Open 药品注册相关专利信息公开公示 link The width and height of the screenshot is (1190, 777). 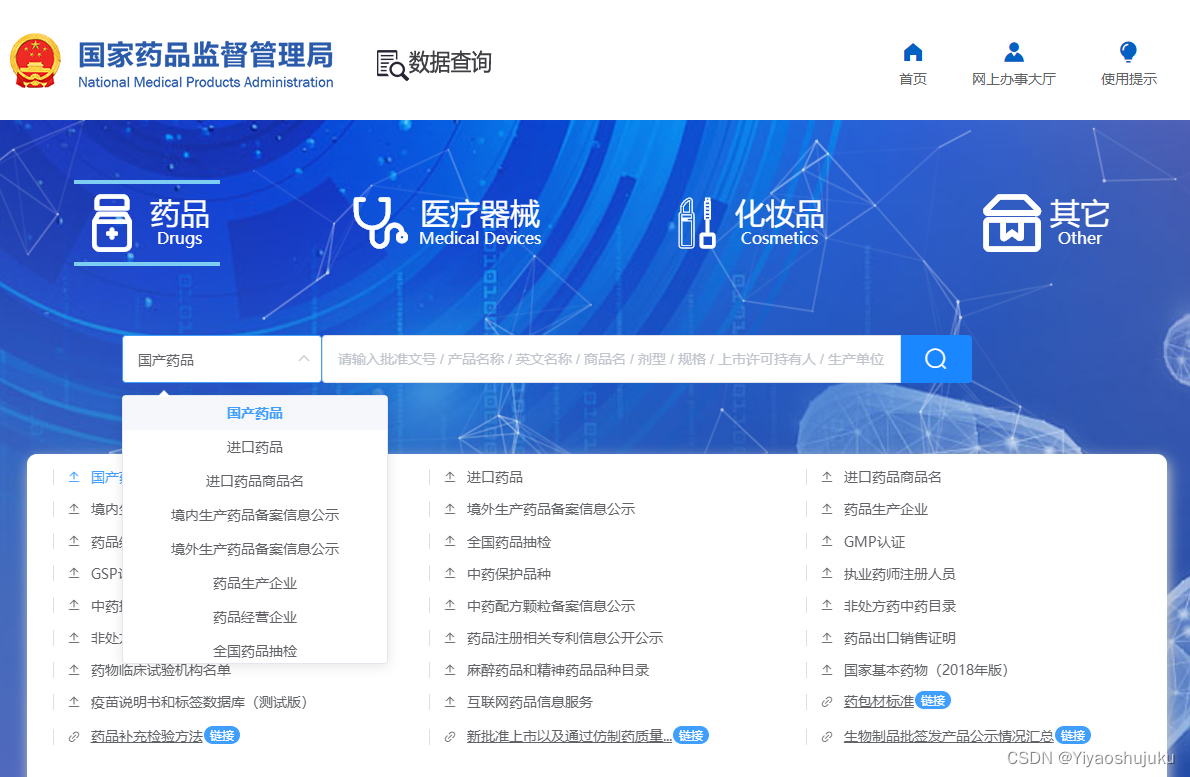(x=565, y=638)
